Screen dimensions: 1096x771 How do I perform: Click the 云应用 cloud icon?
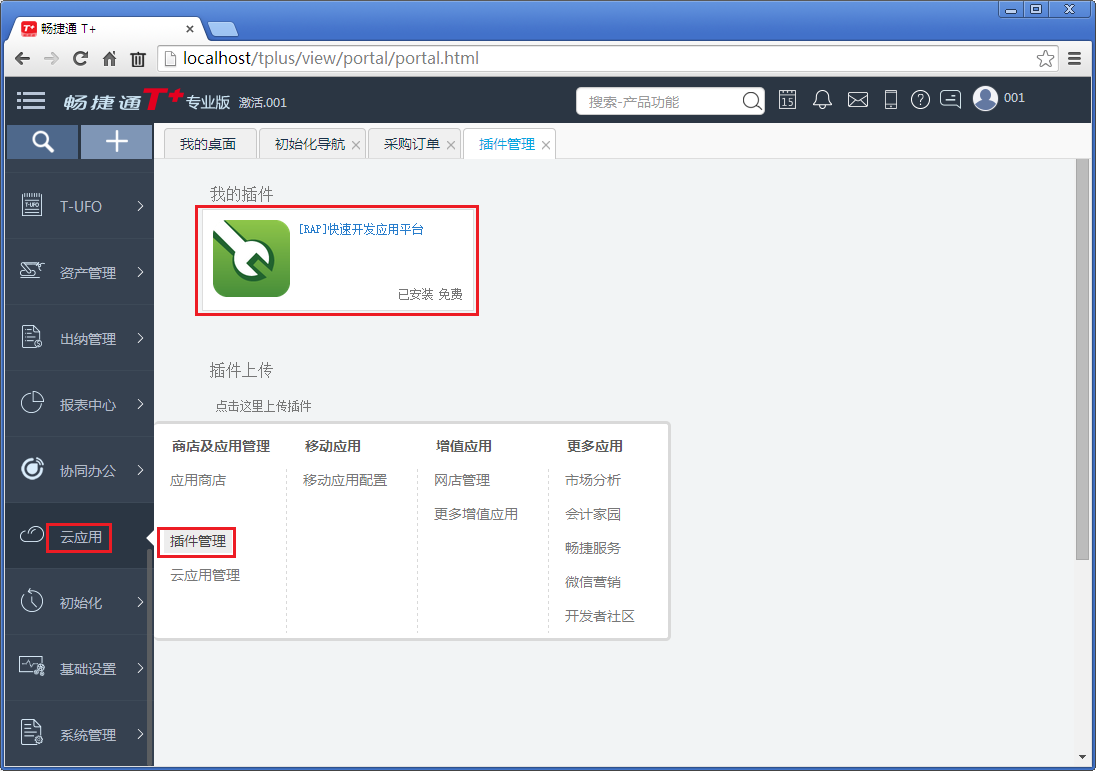coord(32,535)
